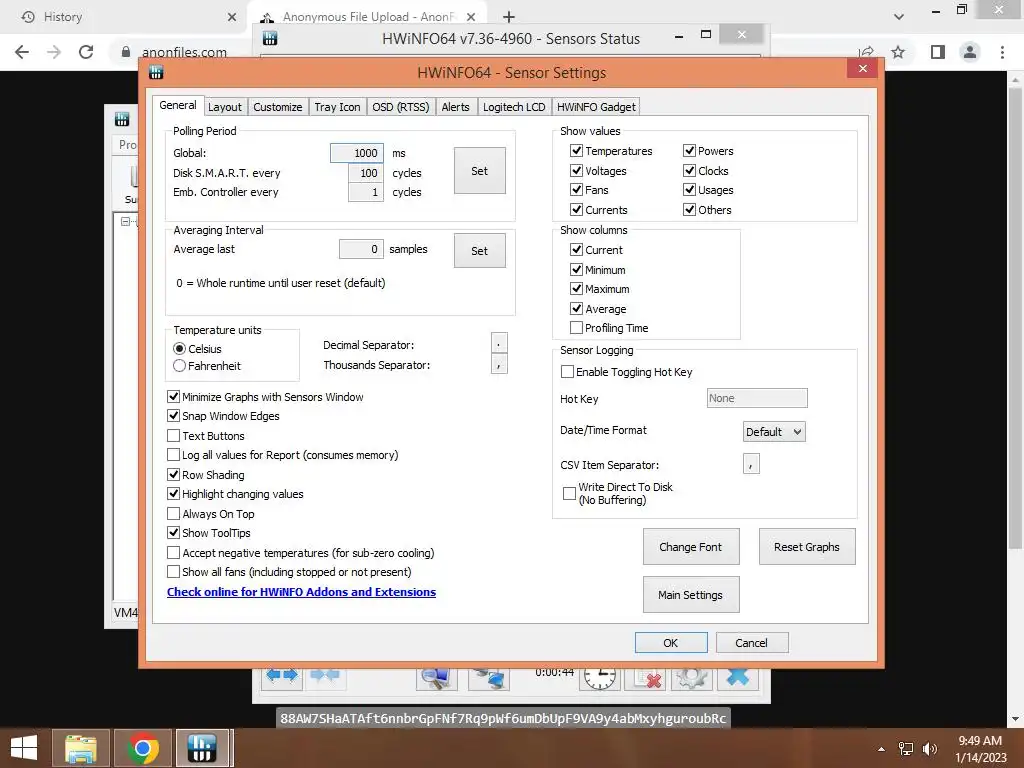1024x768 pixels.
Task: Confirm settings with OK
Action: click(671, 643)
